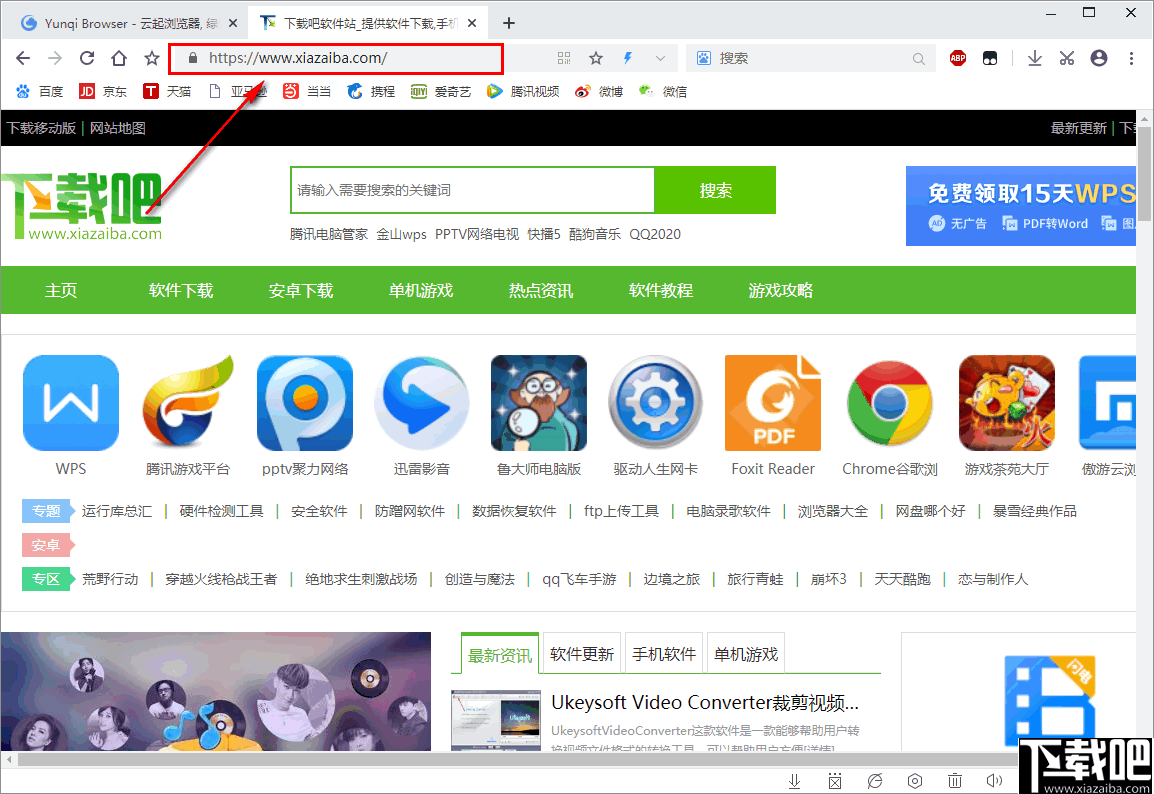This screenshot has height=794, width=1154.
Task: Open the 安卓下载 navigation menu item
Action: coord(300,290)
